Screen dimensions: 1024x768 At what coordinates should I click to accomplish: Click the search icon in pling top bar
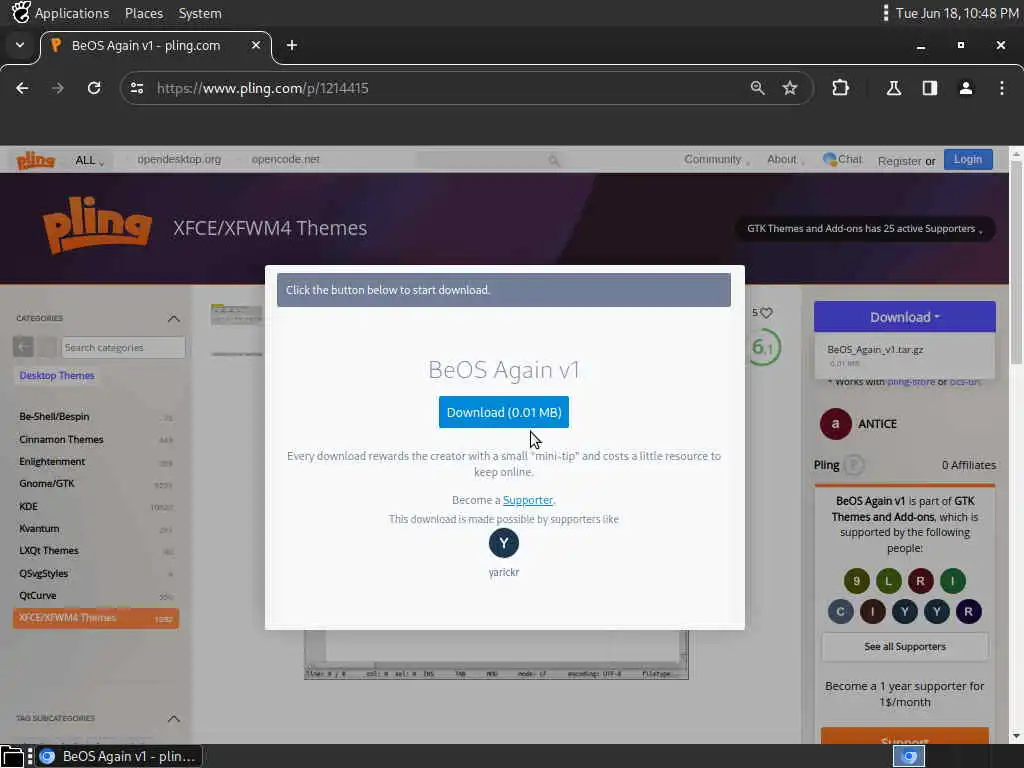coord(554,161)
